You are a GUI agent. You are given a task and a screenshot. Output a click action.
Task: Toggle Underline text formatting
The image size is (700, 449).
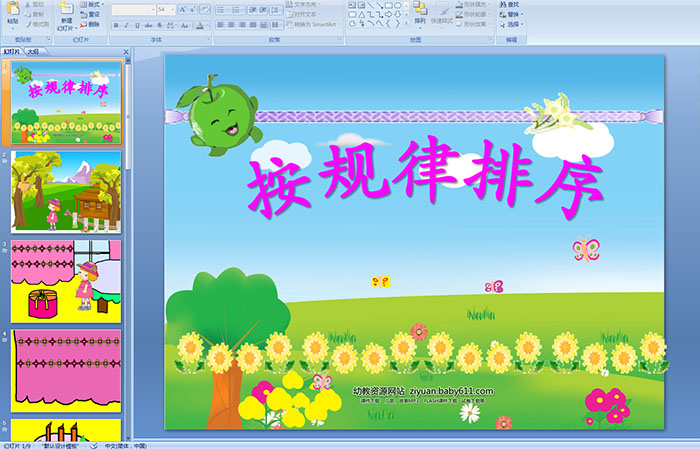135,24
